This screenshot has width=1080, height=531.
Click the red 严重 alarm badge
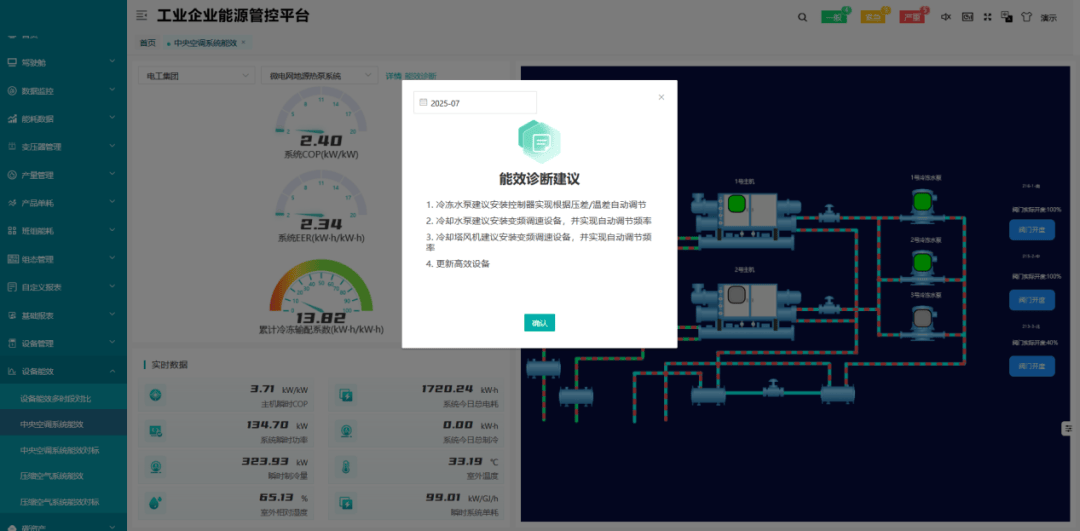911,17
